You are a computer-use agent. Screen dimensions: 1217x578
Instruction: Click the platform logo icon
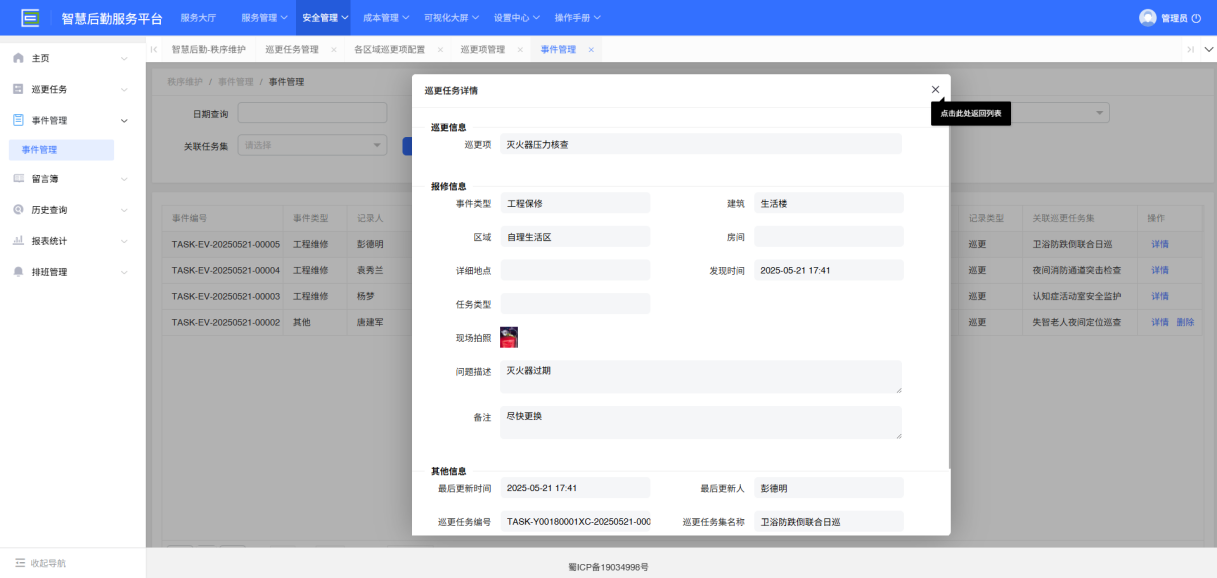click(x=30, y=18)
